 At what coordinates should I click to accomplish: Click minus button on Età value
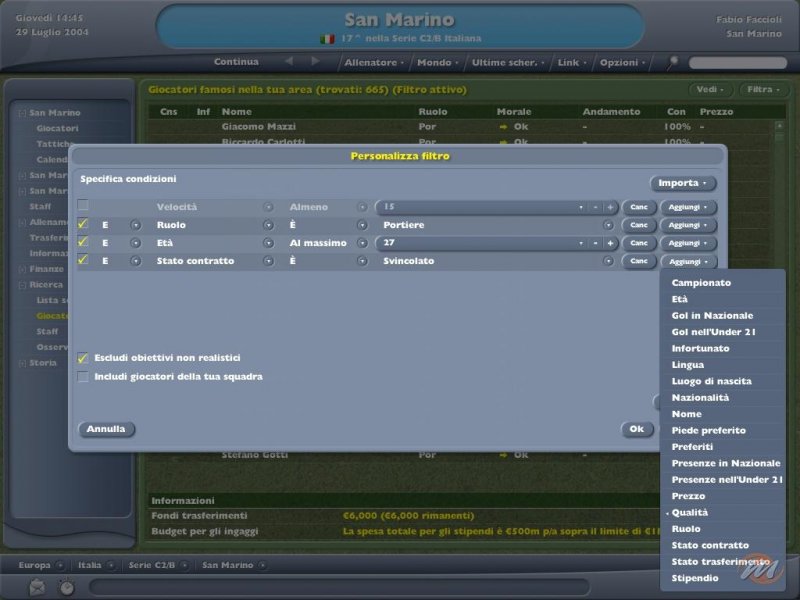click(595, 243)
